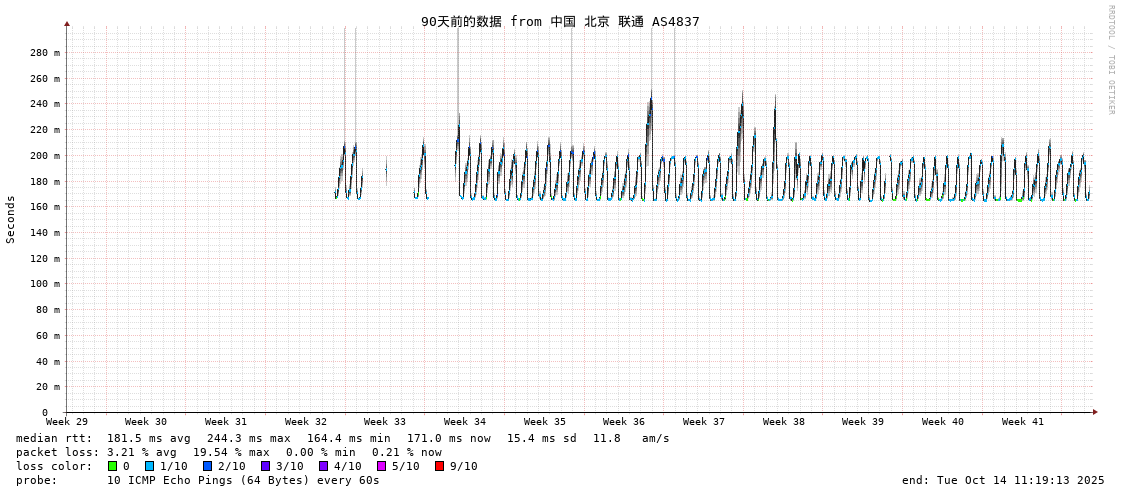Click the 160 m y-axis label
Viewport: 1121px width, 494px height.
(44, 207)
